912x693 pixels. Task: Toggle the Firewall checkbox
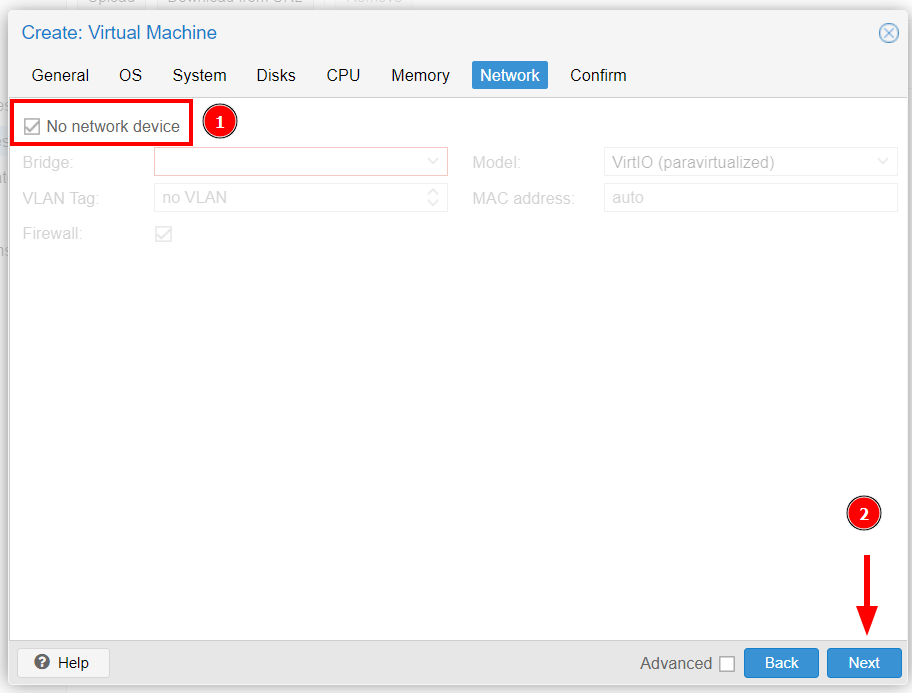click(163, 234)
